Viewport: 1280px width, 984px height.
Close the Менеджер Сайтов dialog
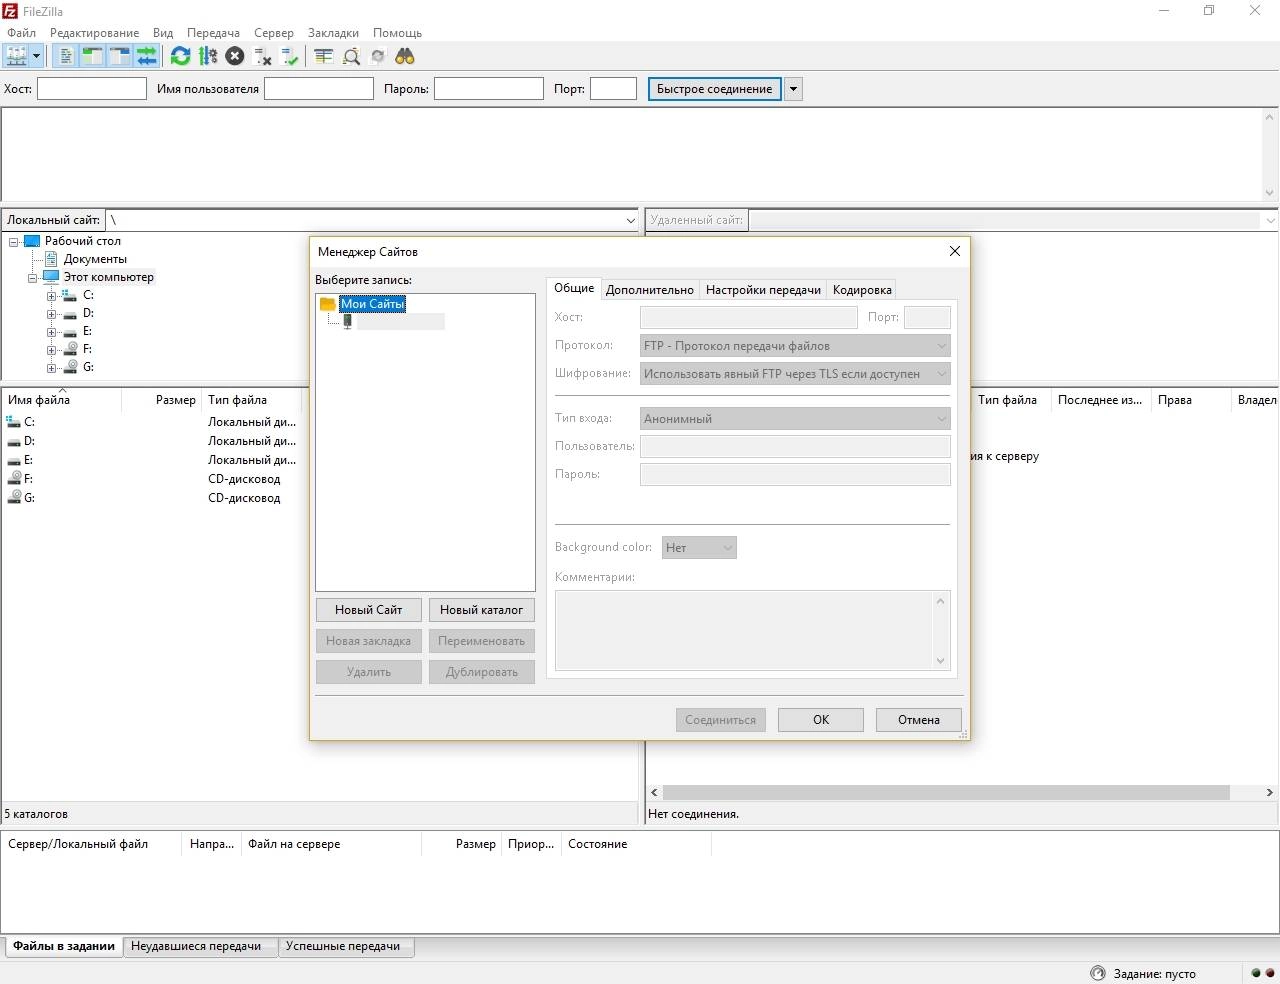click(x=955, y=251)
